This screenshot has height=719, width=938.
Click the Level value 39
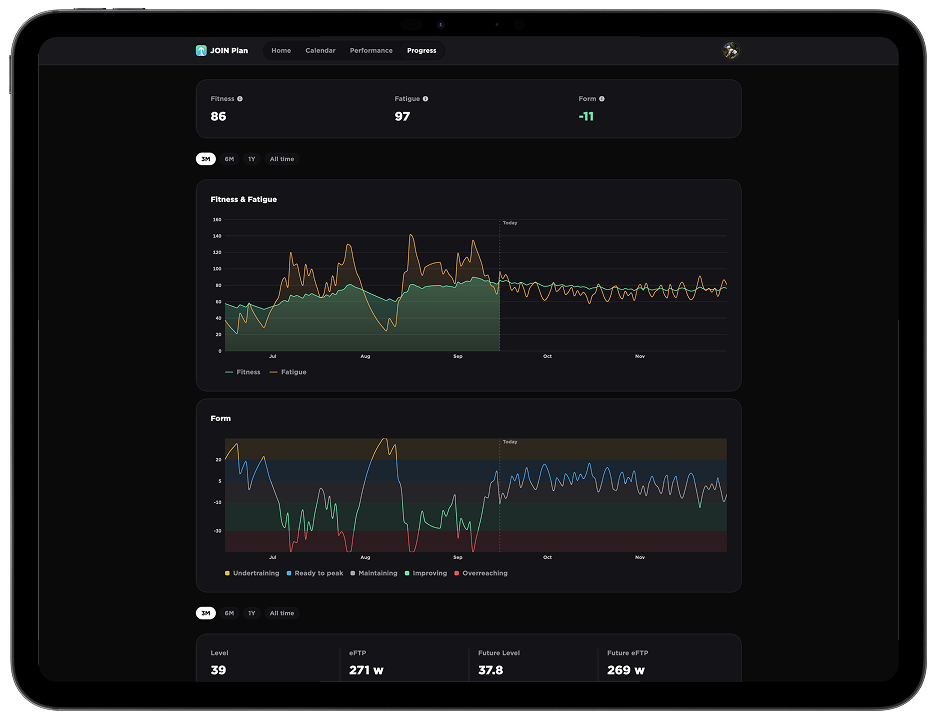click(218, 671)
